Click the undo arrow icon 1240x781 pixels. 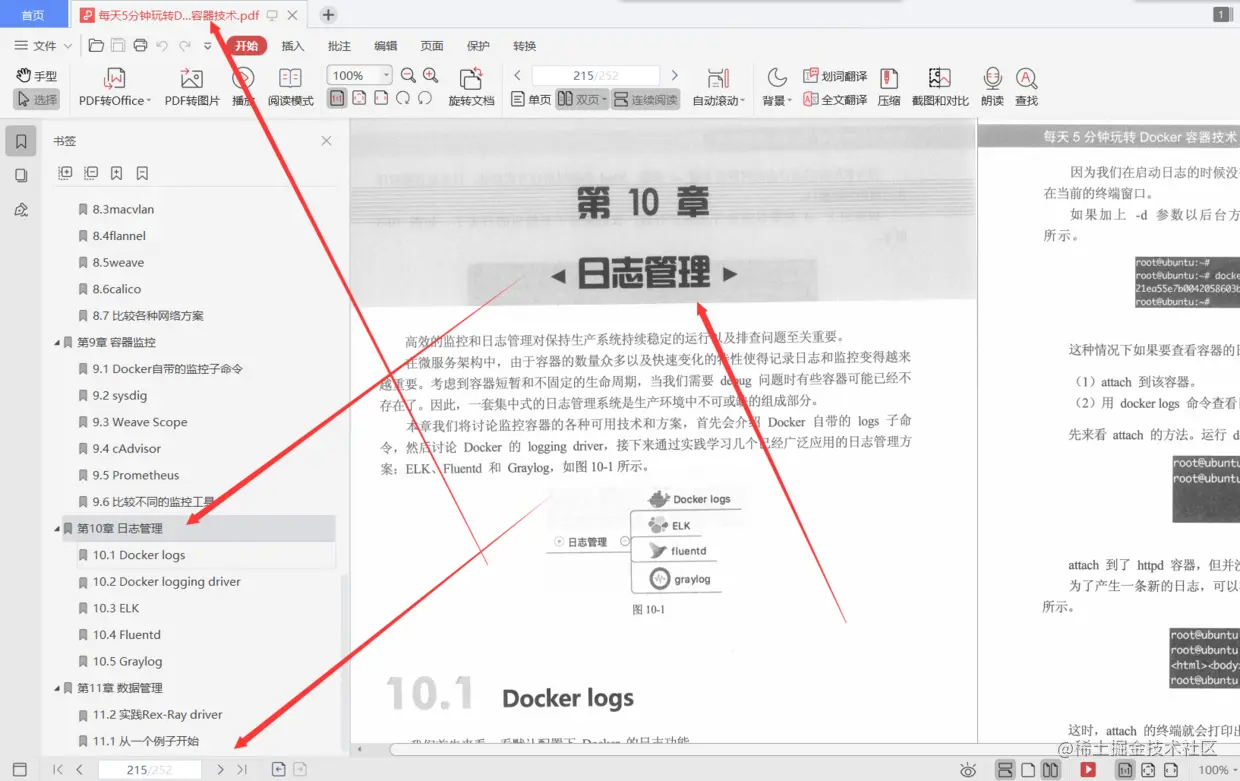coord(162,45)
